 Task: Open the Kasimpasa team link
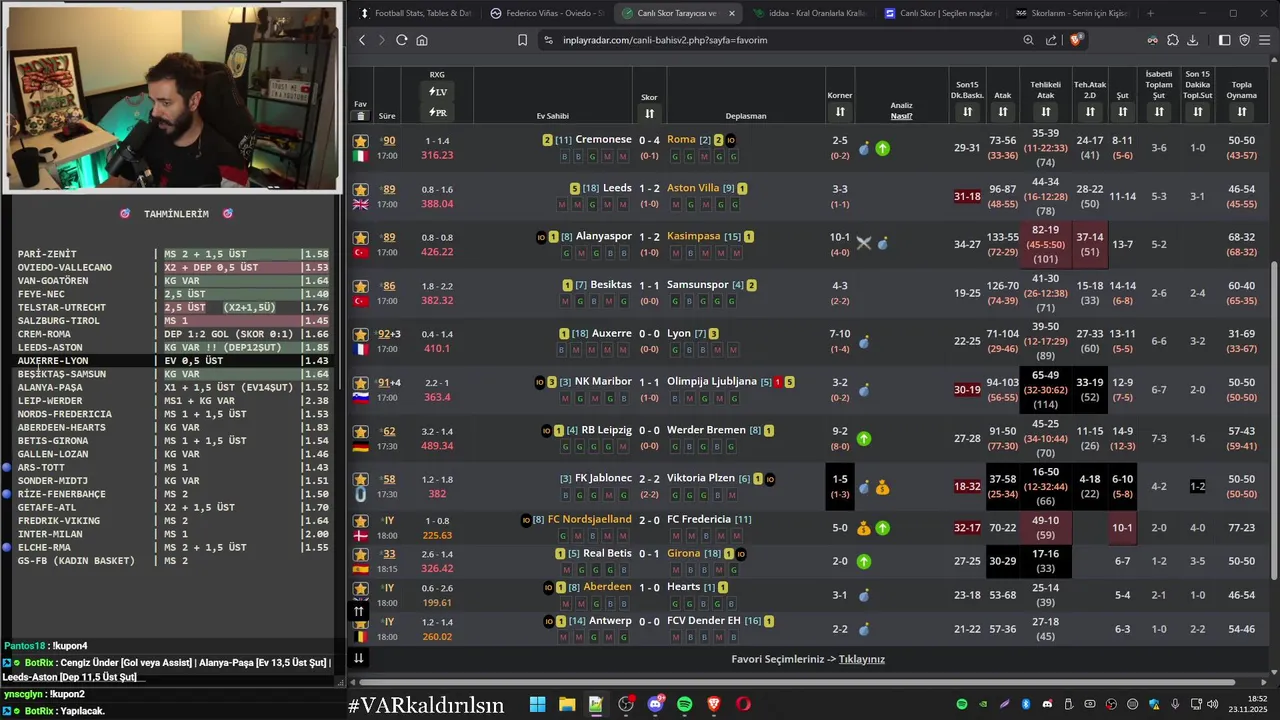693,236
